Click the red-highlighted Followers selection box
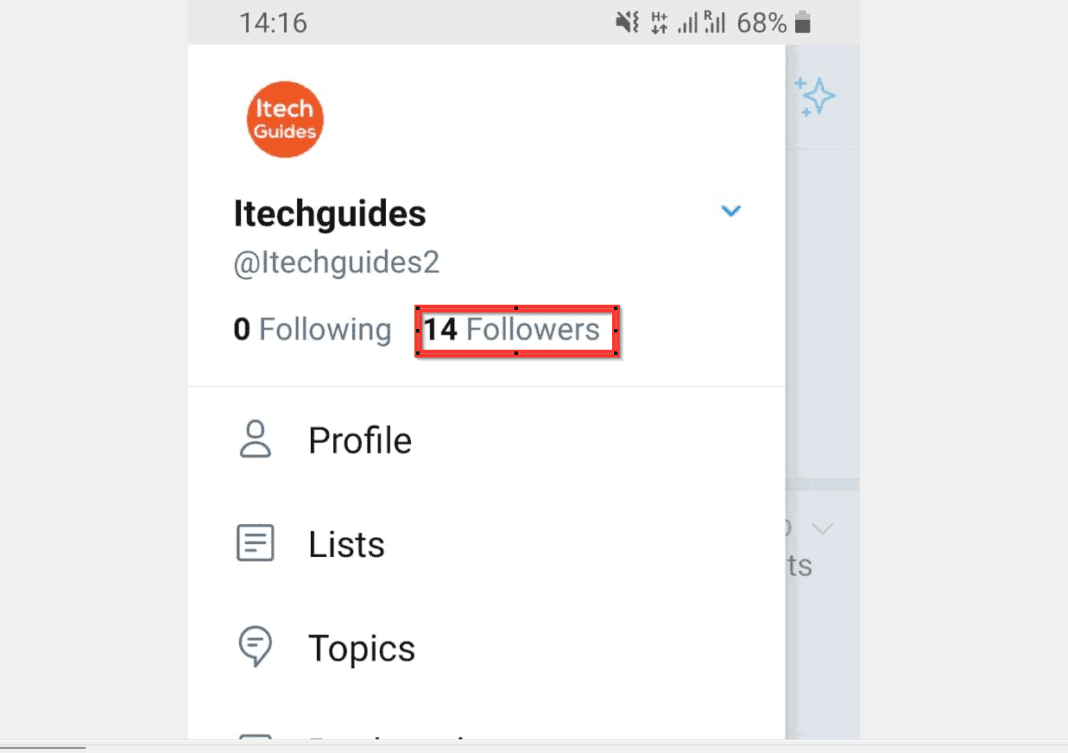The width and height of the screenshot is (1068, 753). pos(516,330)
